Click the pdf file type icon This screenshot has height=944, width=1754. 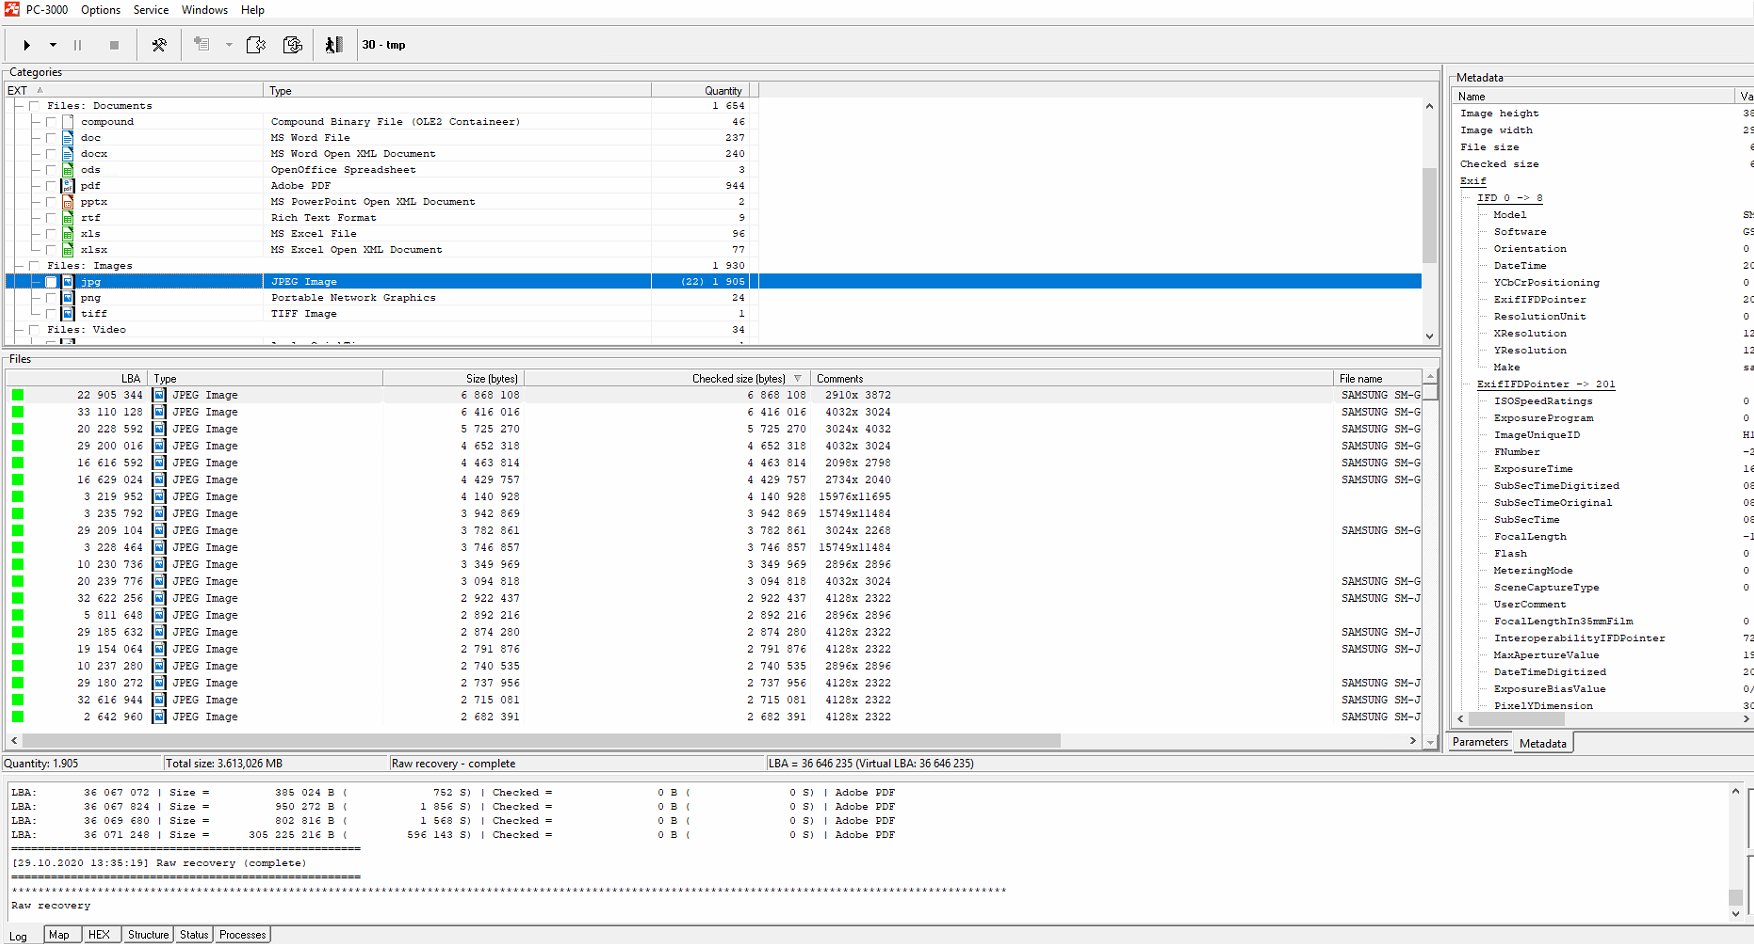pyautogui.click(x=68, y=186)
